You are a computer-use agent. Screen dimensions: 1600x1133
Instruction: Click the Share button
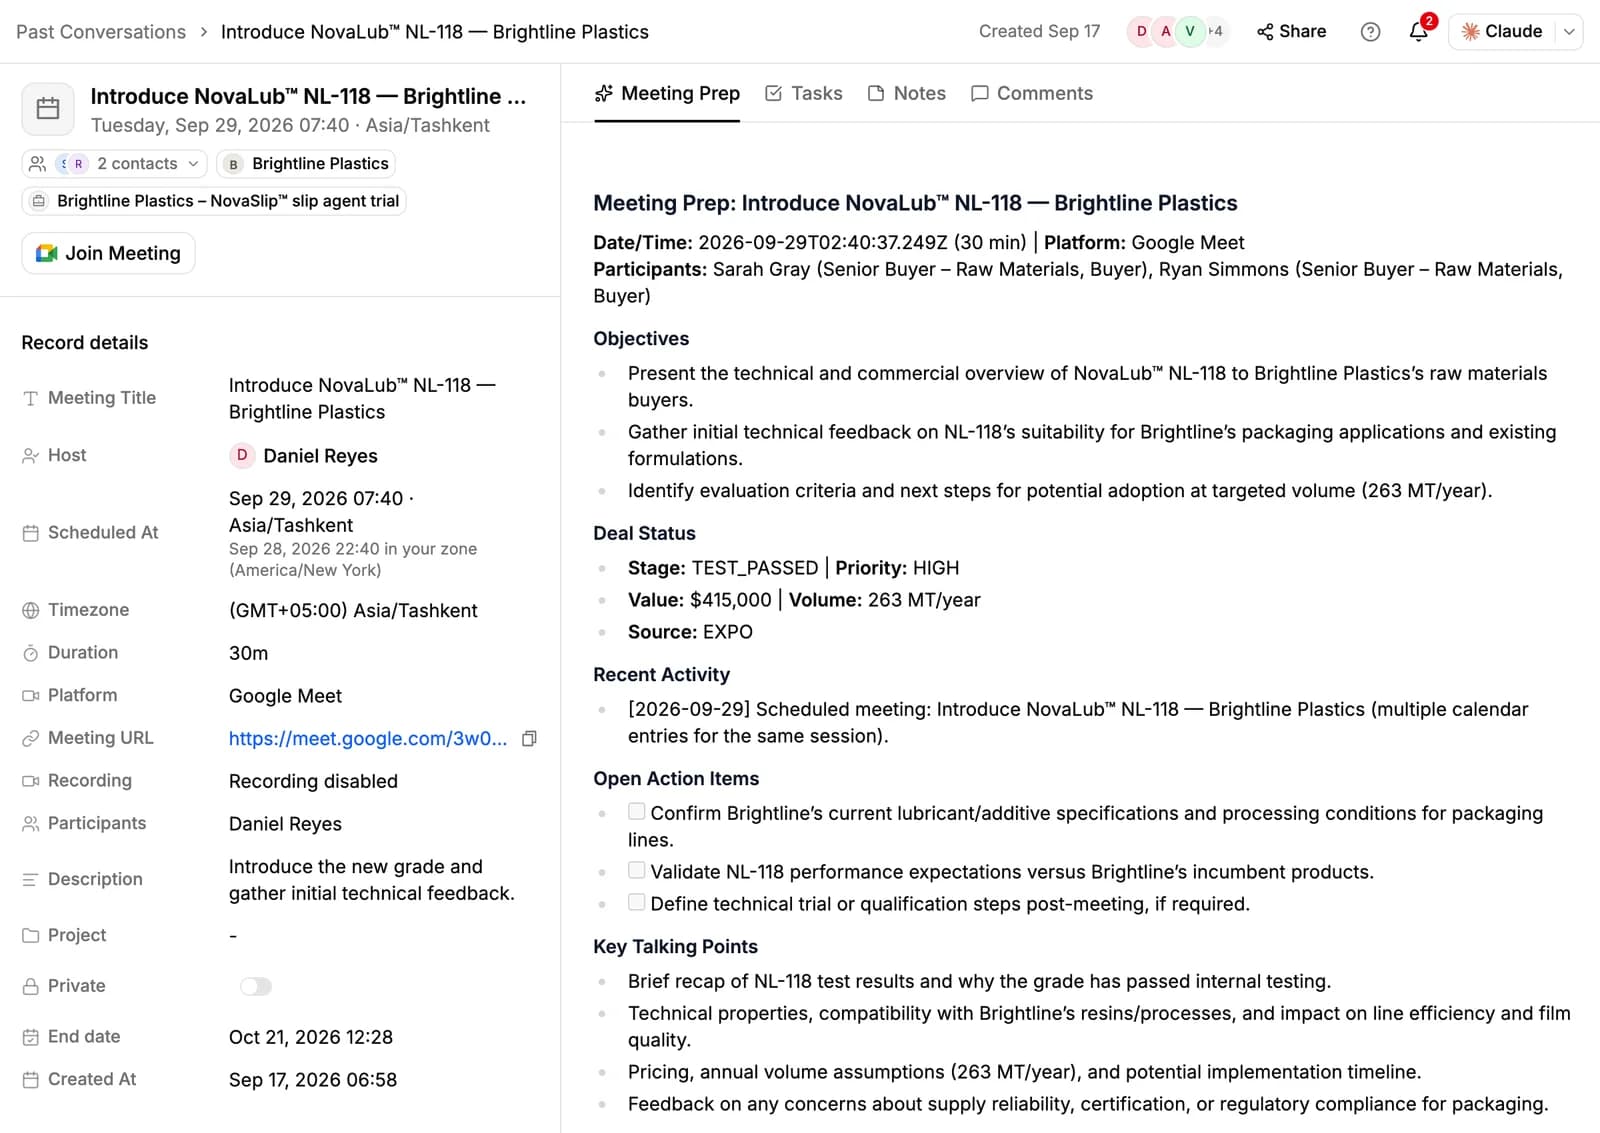point(1292,32)
